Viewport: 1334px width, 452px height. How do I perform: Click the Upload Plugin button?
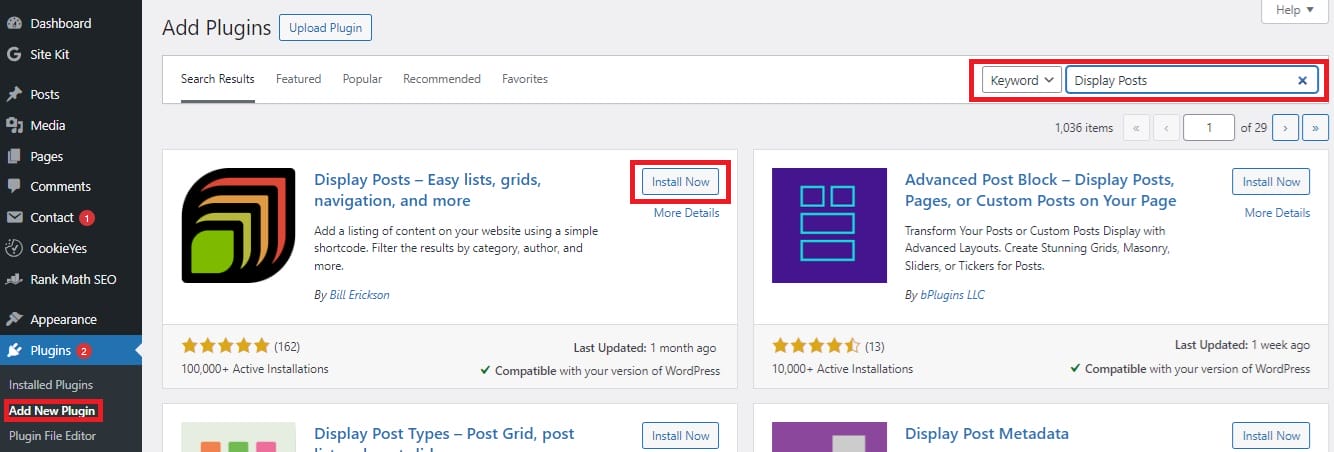click(x=326, y=28)
